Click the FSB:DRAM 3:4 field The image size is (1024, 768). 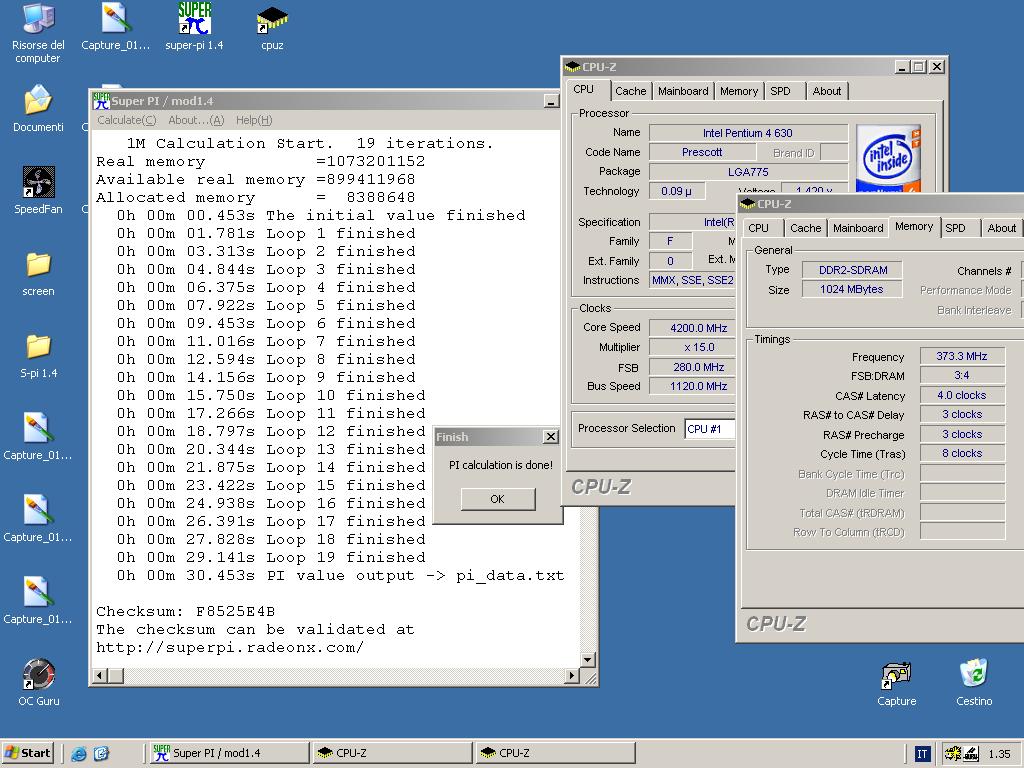point(962,376)
